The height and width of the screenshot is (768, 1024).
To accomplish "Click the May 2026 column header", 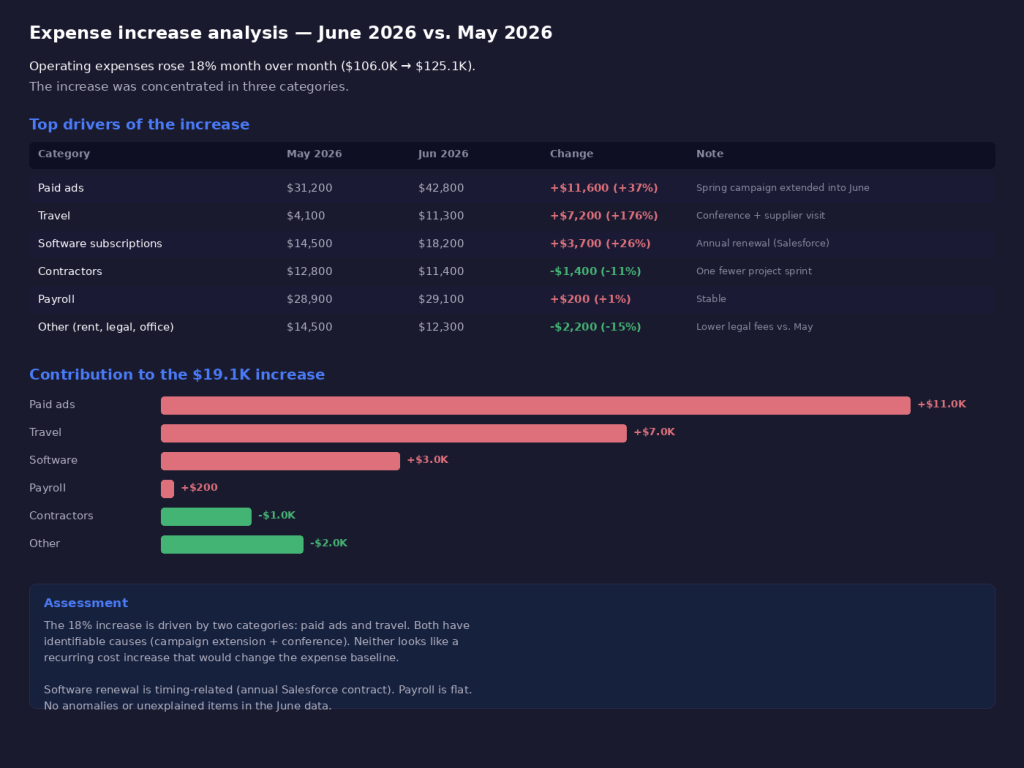I will point(314,154).
